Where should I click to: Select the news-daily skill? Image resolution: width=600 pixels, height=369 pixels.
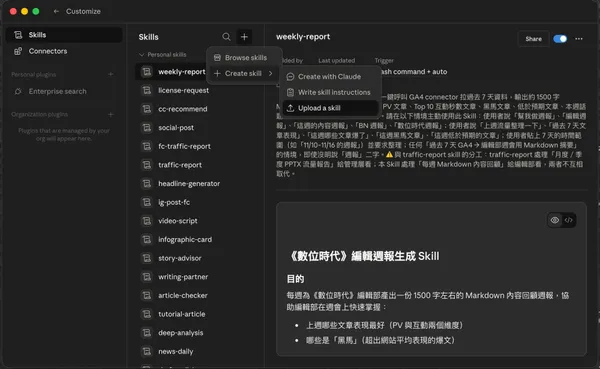tap(196, 351)
